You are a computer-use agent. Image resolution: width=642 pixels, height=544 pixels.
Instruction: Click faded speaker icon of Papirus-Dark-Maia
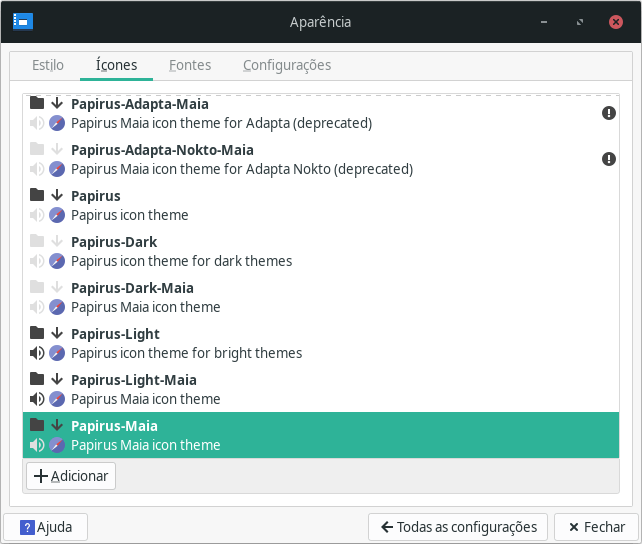pyautogui.click(x=37, y=307)
